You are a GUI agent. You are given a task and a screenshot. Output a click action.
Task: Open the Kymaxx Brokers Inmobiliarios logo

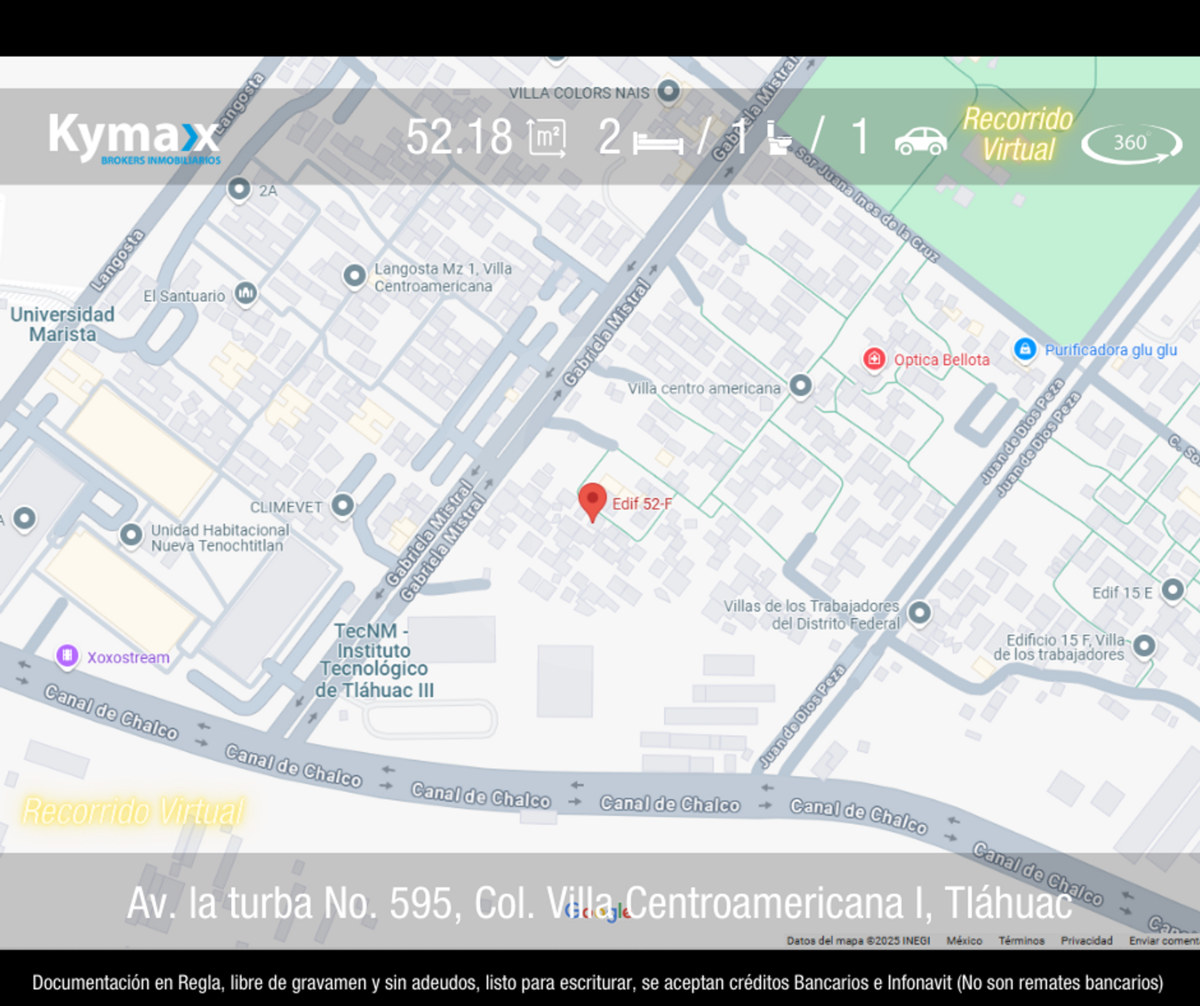(134, 138)
